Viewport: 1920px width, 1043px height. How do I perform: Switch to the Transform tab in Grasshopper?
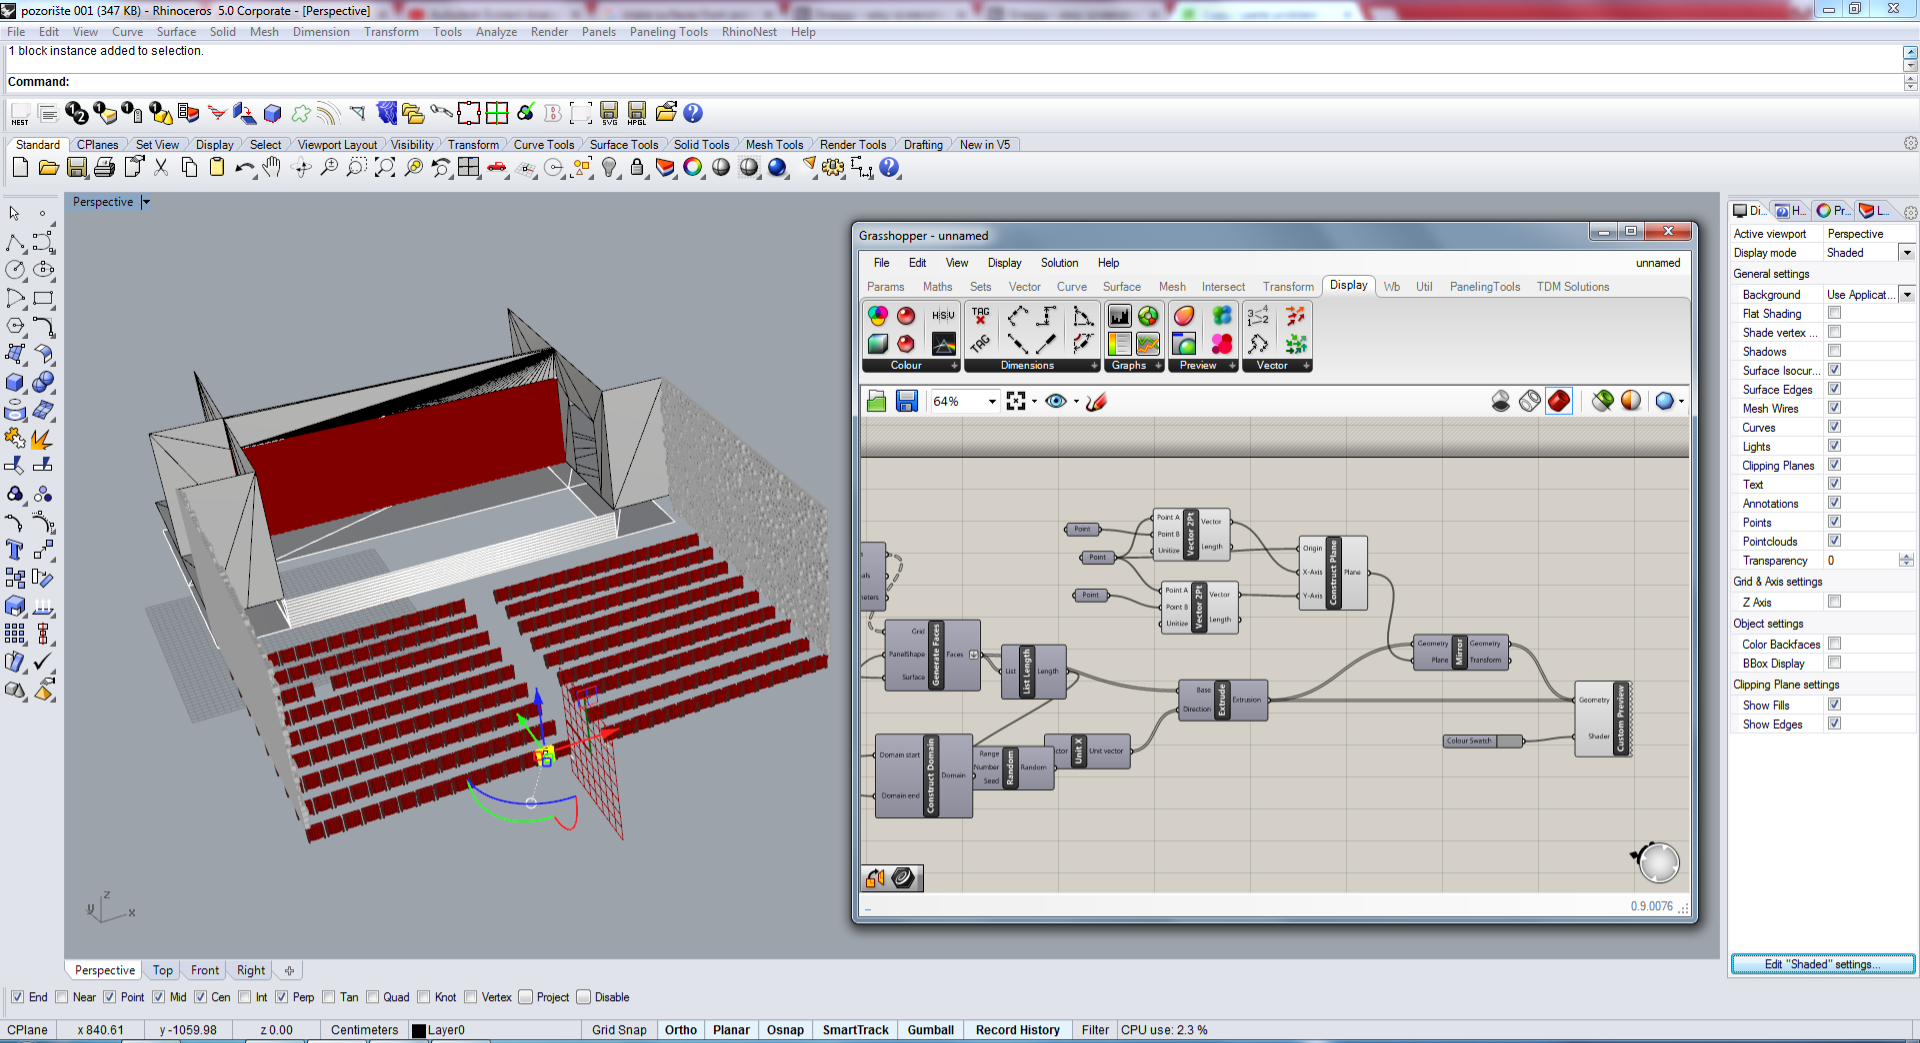(1288, 287)
